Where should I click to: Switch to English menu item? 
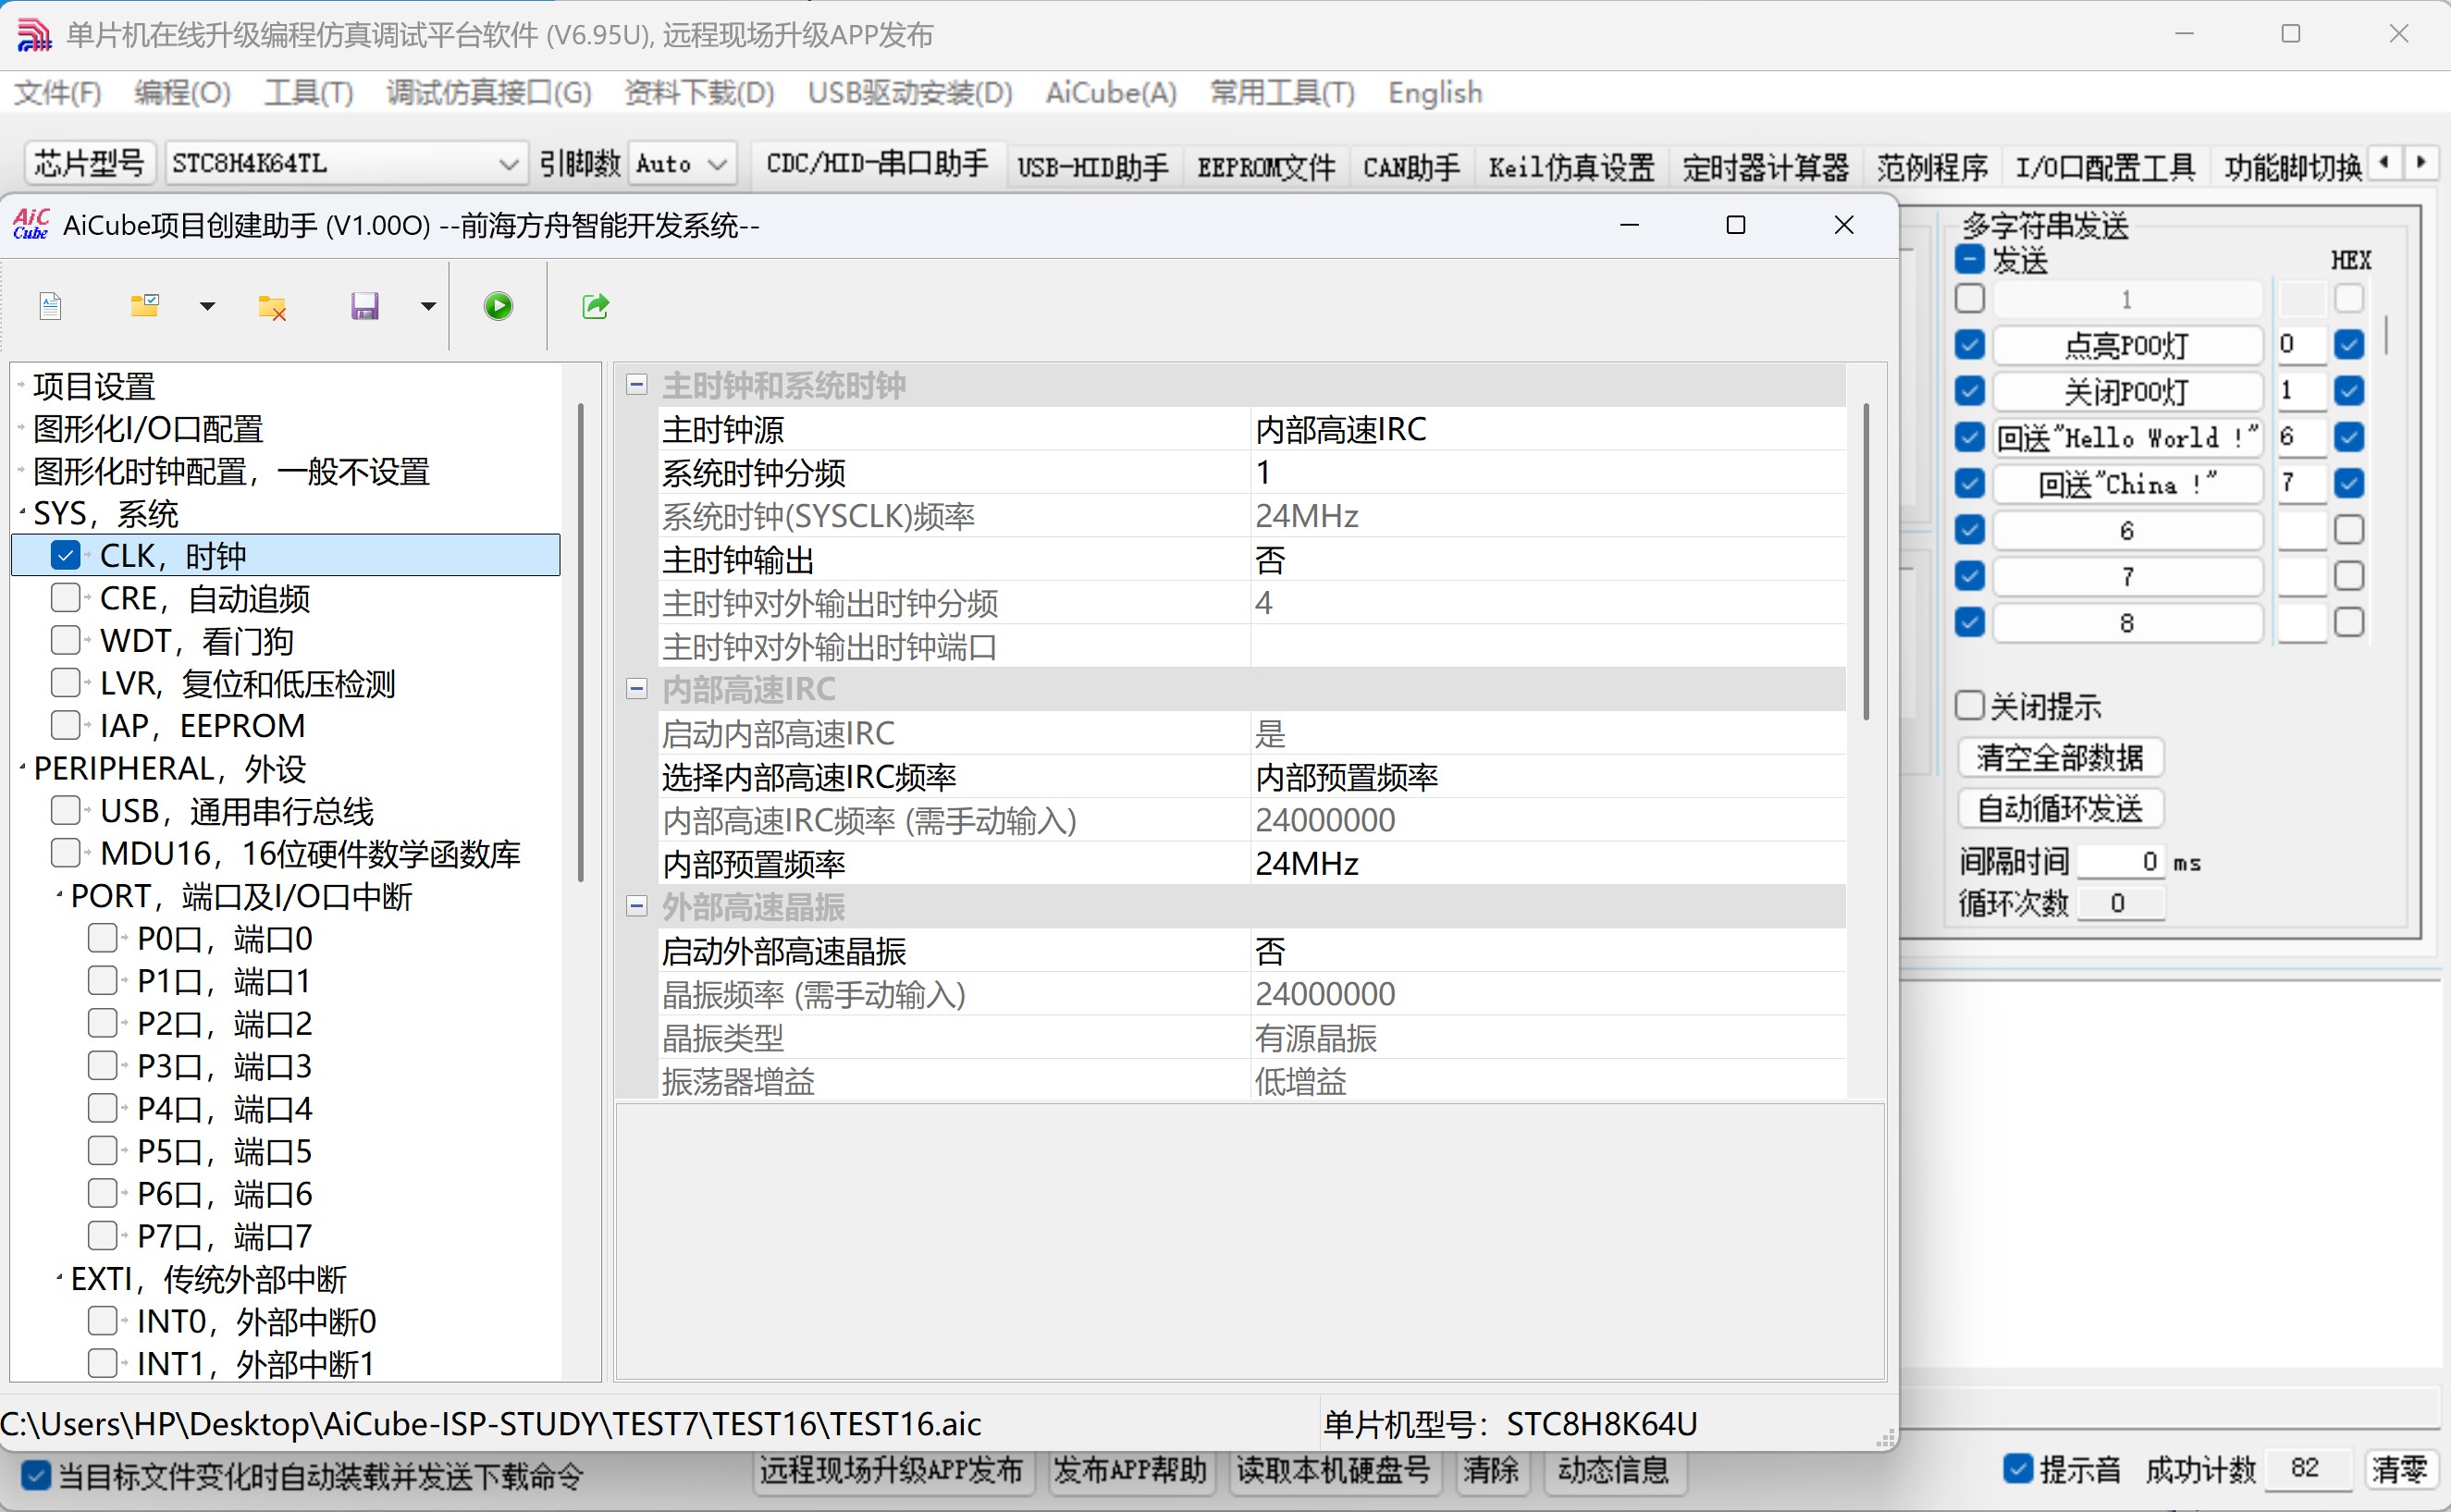(1435, 93)
